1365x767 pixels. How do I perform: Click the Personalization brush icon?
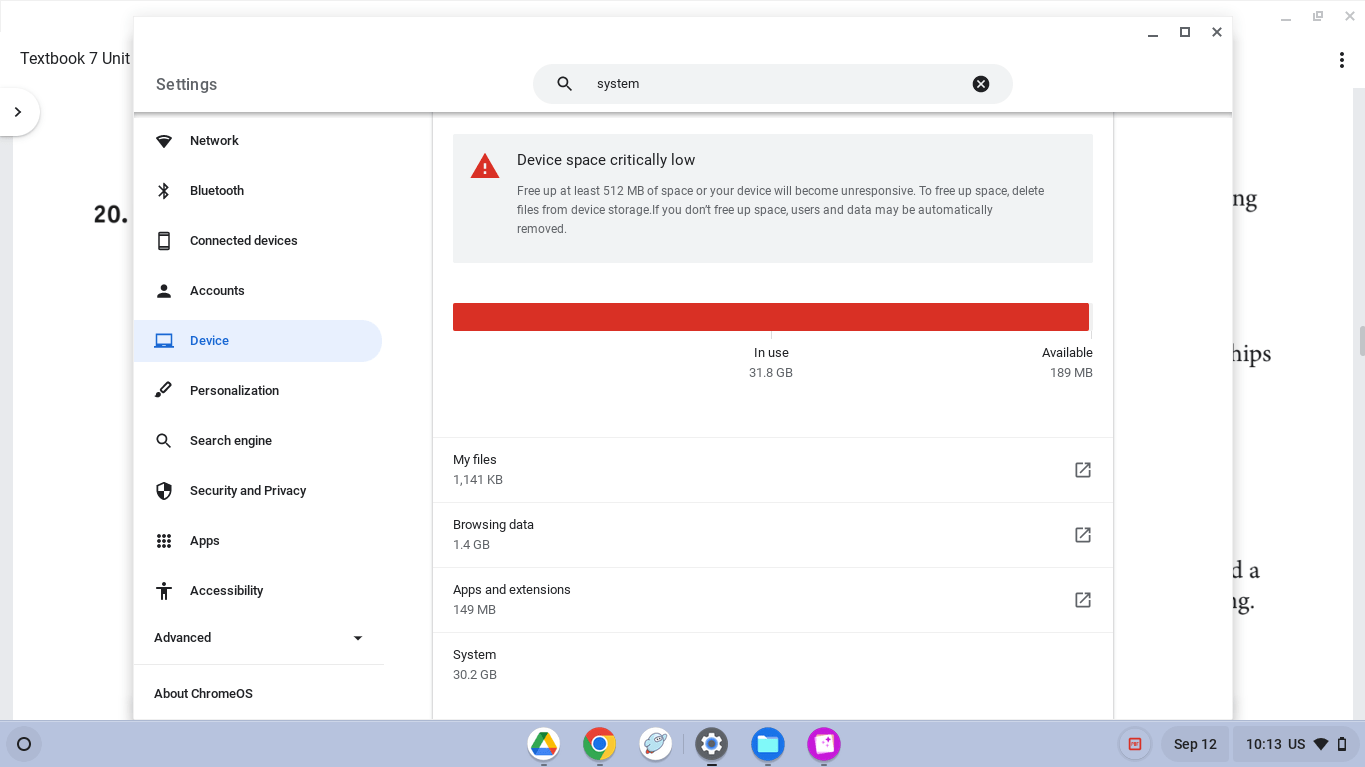click(163, 390)
